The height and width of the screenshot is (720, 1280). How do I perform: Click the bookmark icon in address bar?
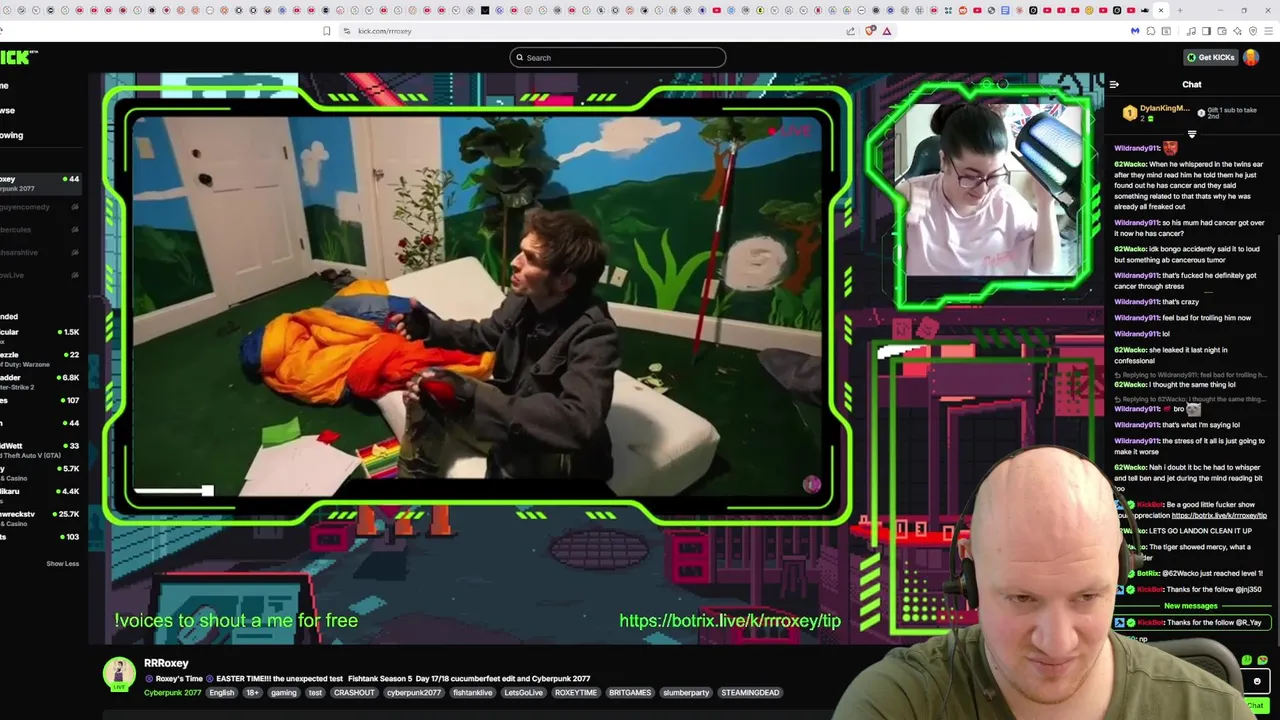326,31
